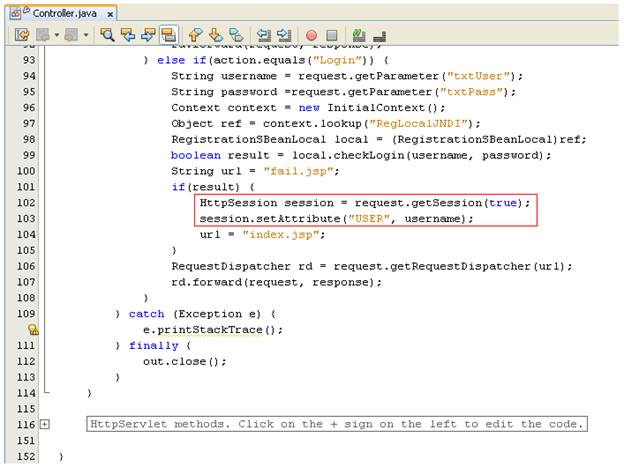Viewport: 624px width, 467px height.
Task: Click 'HttpSession session' declaration text
Action: [267, 203]
